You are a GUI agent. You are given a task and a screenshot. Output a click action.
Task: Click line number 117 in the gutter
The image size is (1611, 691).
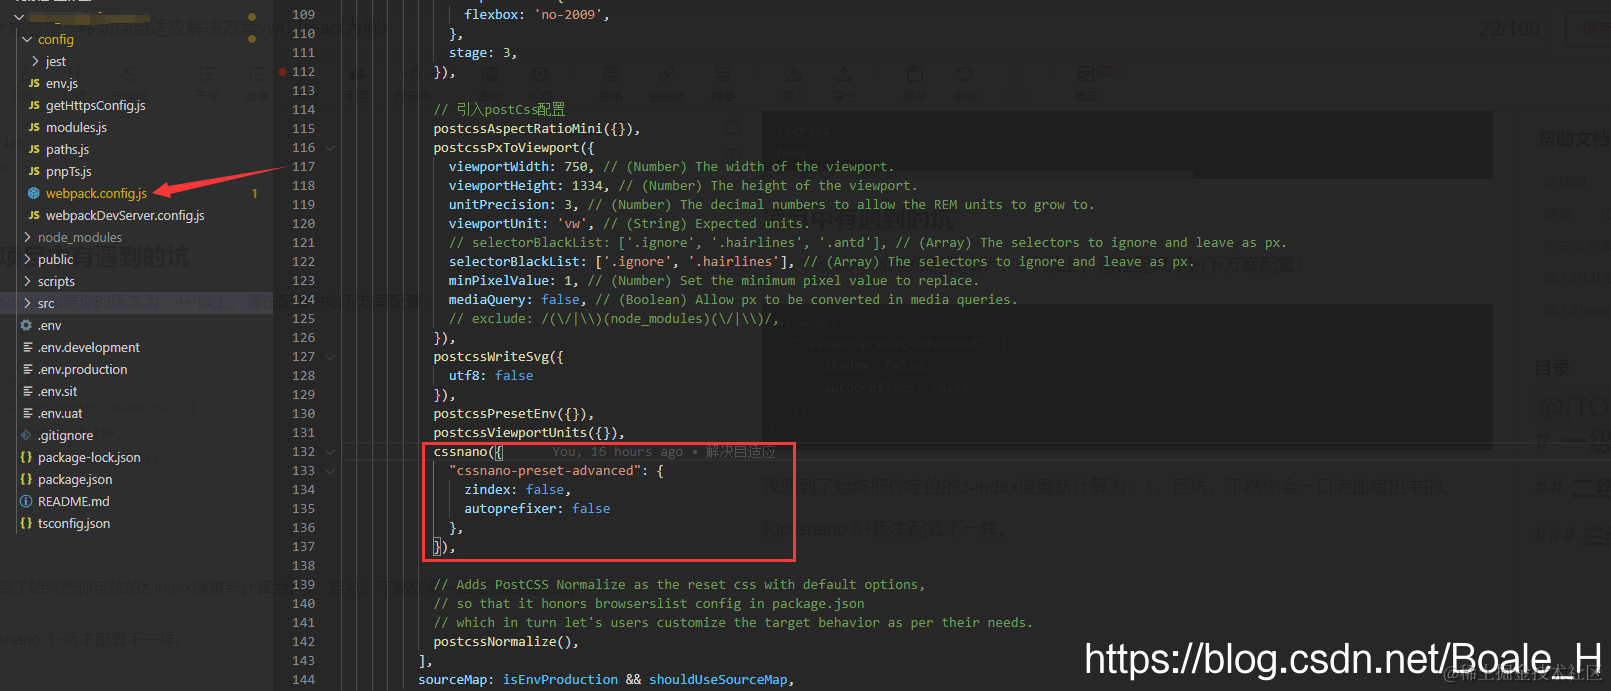point(303,167)
